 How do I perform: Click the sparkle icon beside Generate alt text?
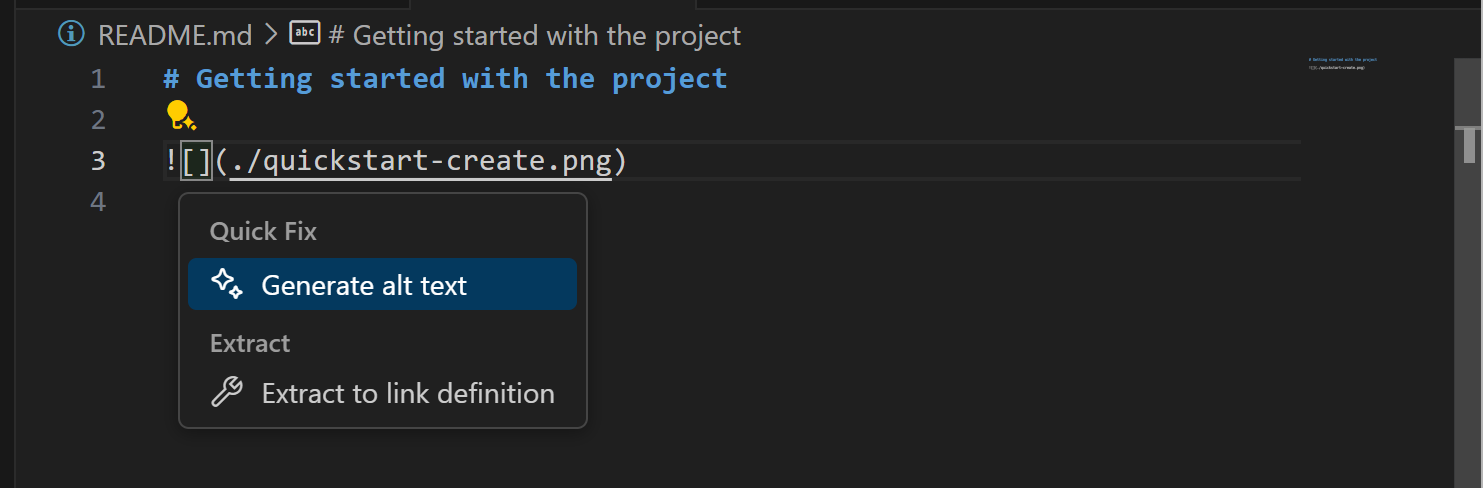pyautogui.click(x=227, y=285)
